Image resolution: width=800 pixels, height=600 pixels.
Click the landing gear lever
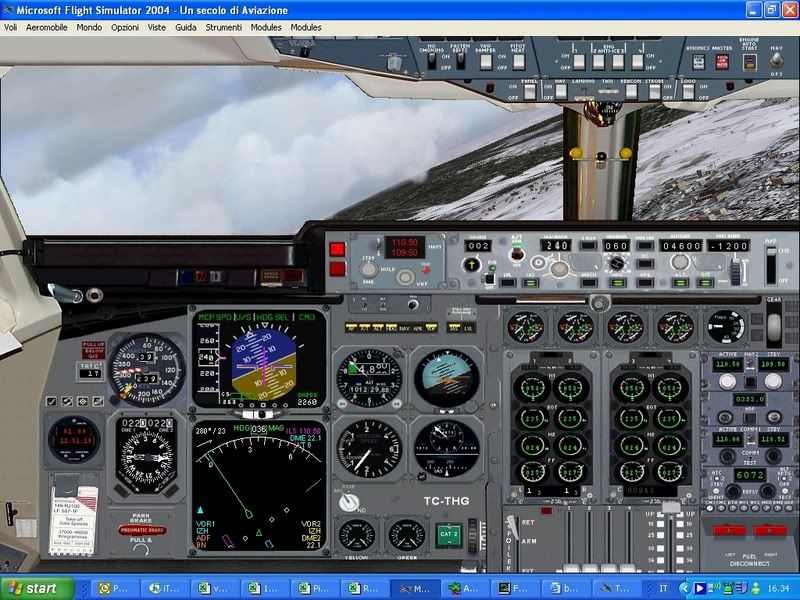click(x=774, y=325)
